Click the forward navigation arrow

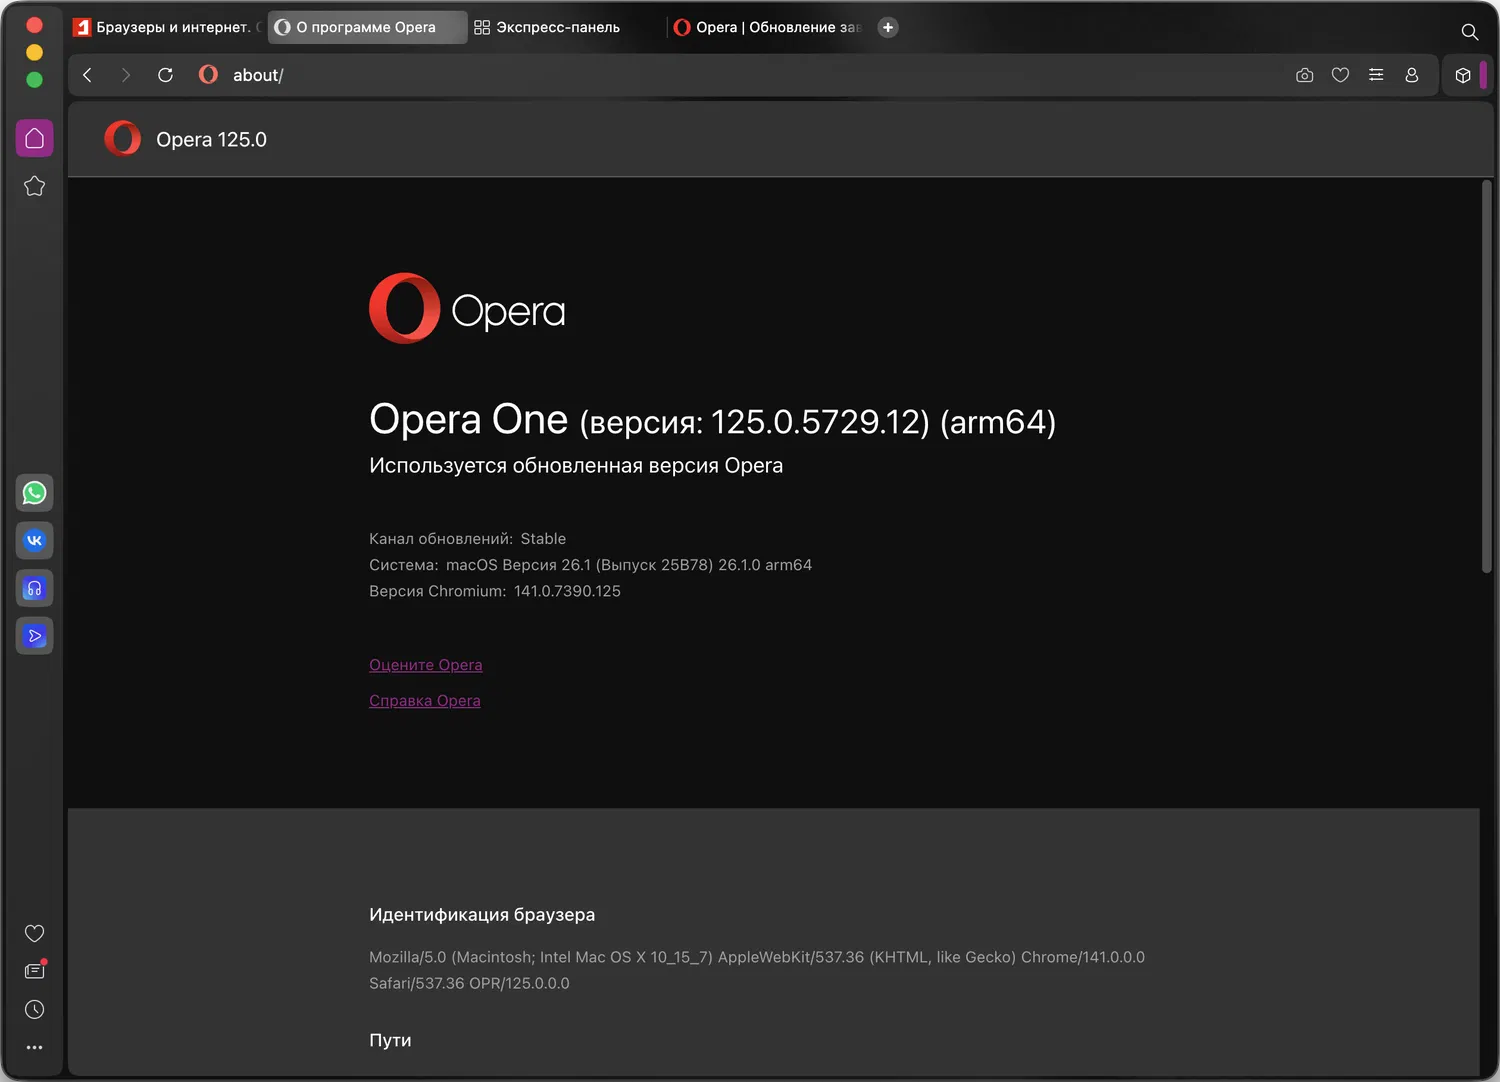125,75
